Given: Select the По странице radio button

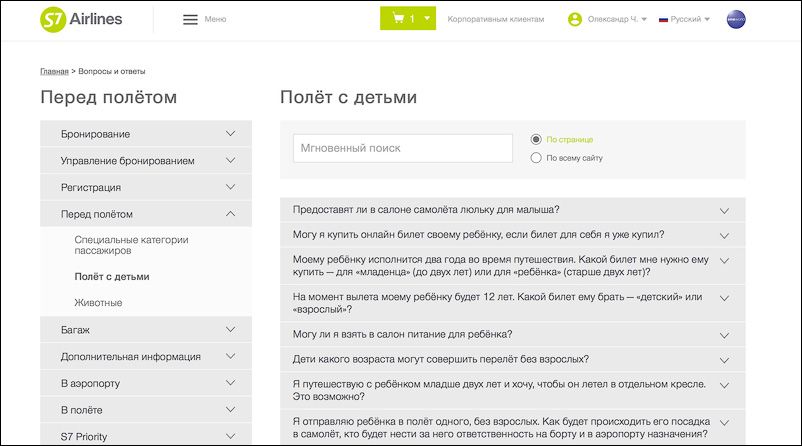Looking at the screenshot, I should click(x=536, y=139).
